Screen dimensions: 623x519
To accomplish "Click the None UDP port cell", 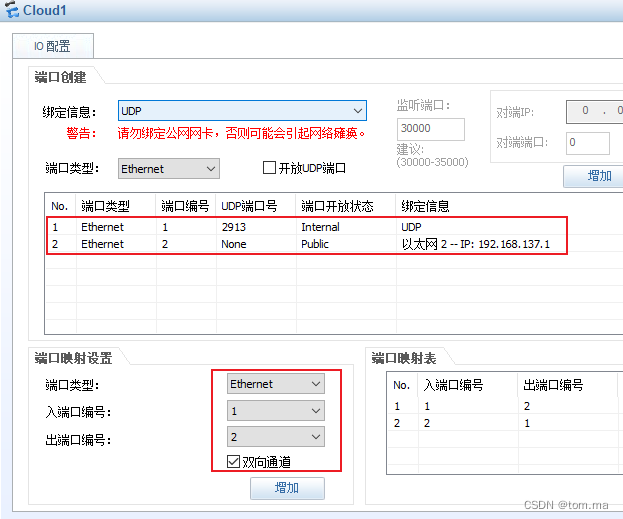I will point(234,244).
